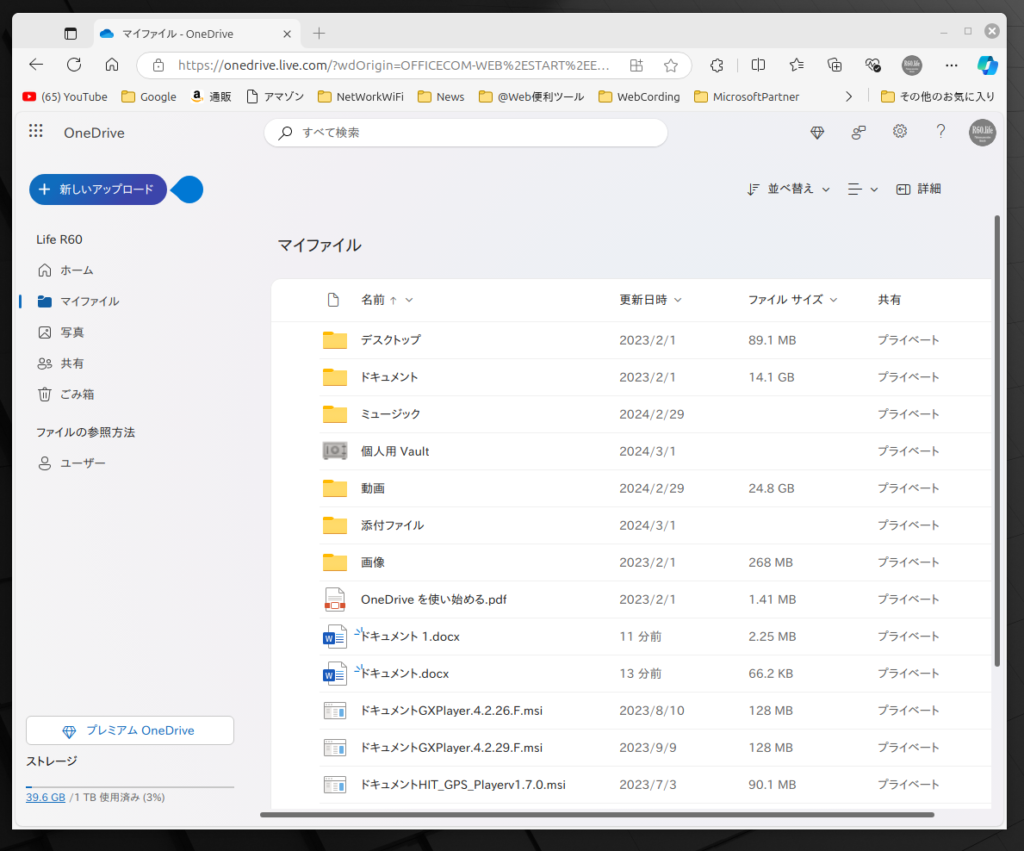This screenshot has height=851, width=1024.
Task: Click the プレミアム OneDrive button
Action: (x=130, y=730)
